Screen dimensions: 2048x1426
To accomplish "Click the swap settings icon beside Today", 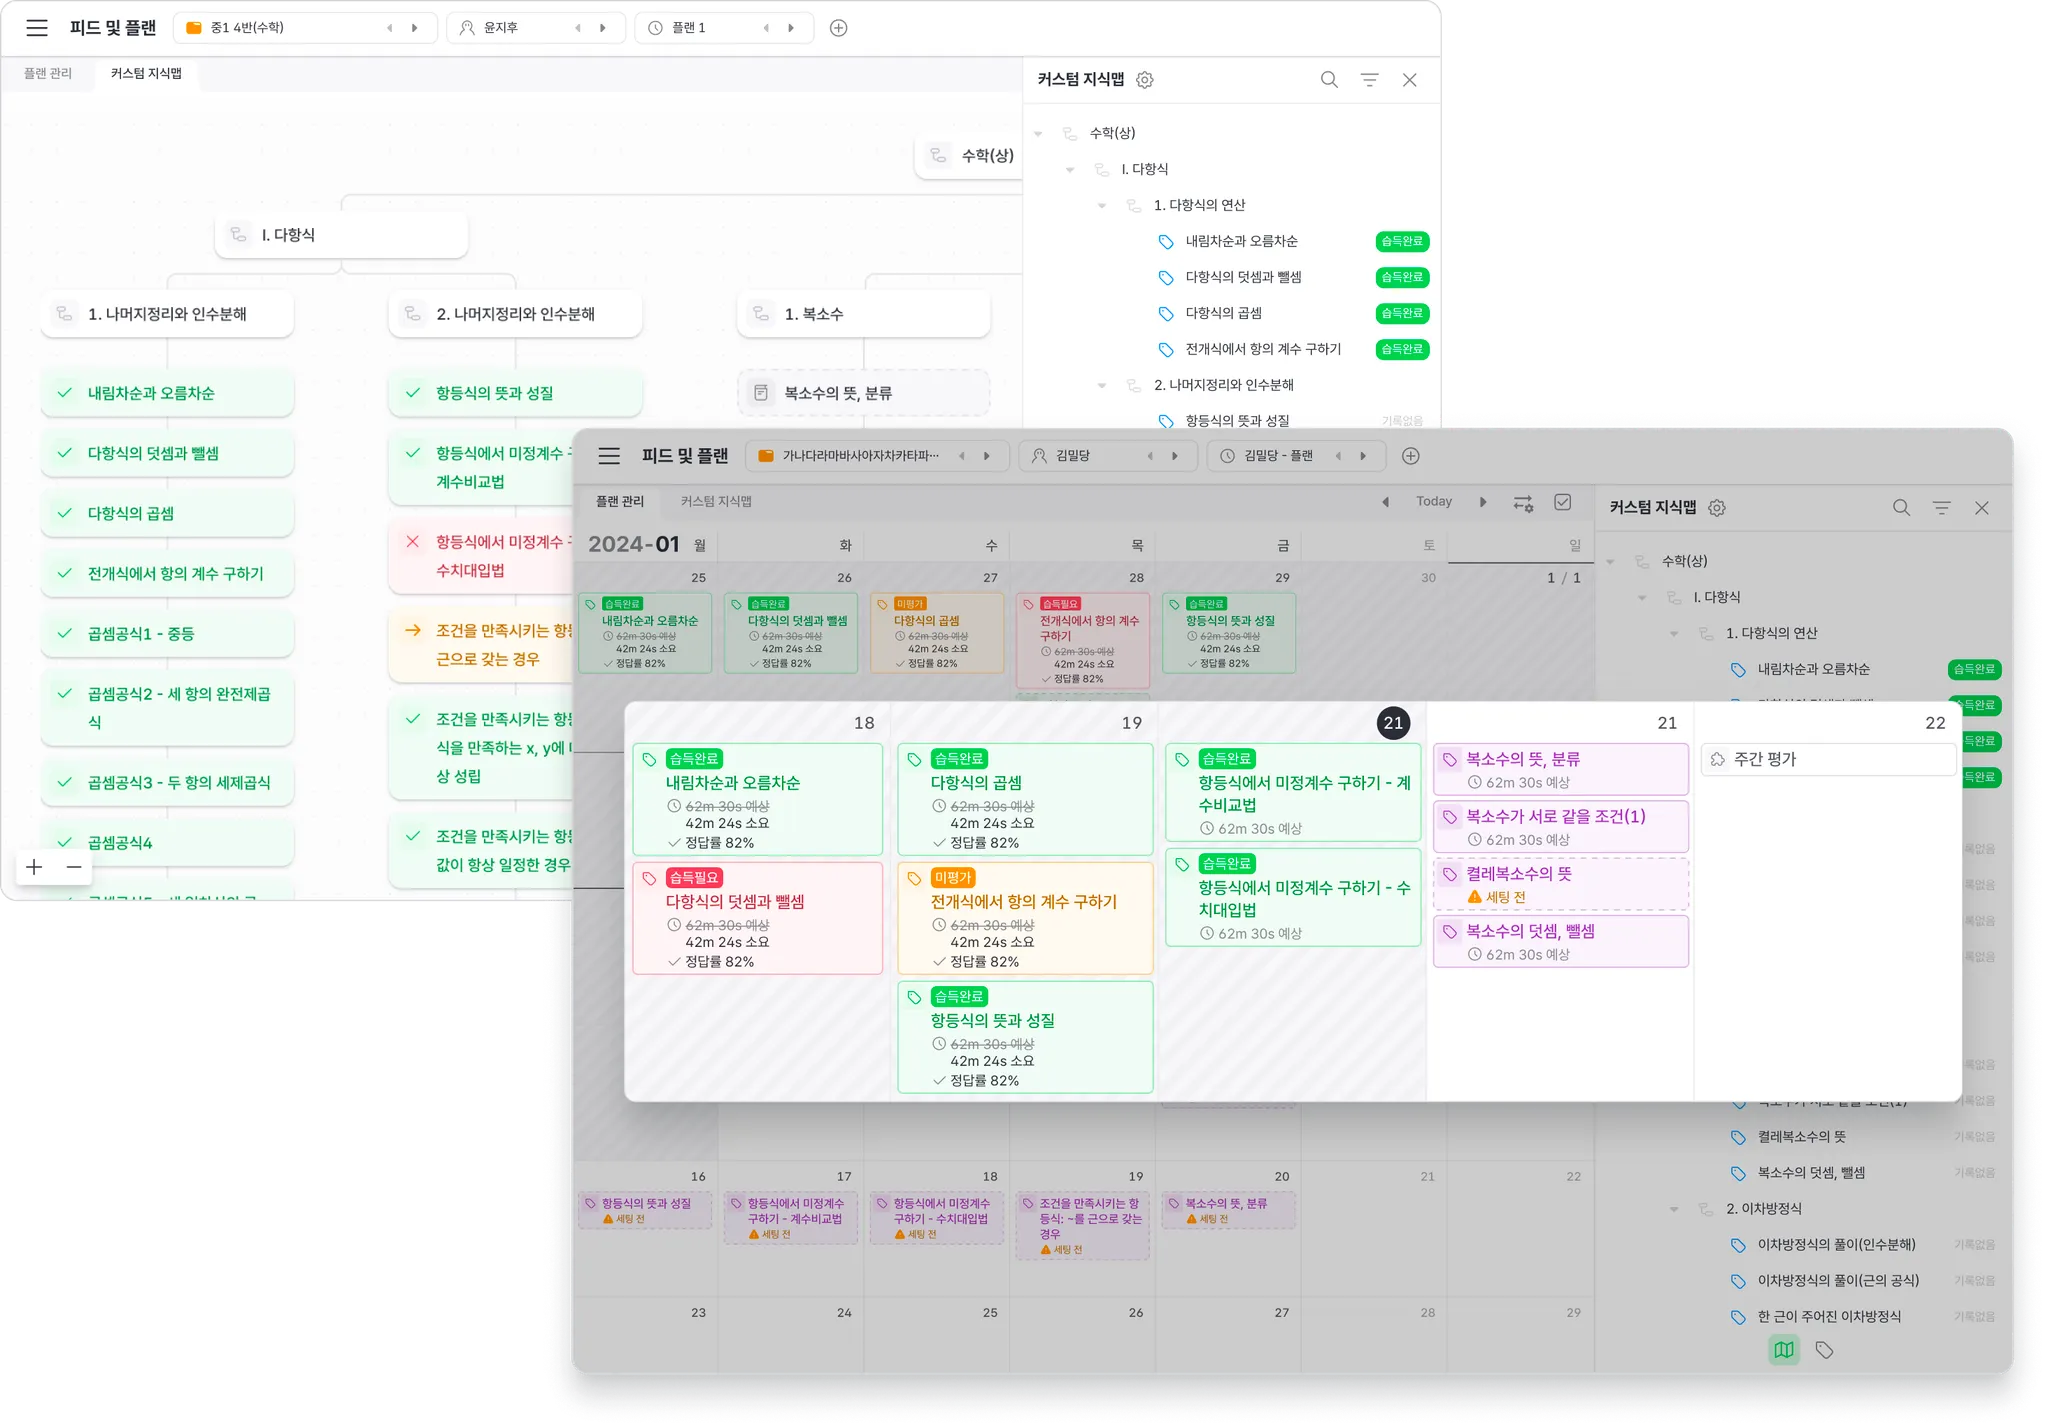I will click(x=1523, y=503).
